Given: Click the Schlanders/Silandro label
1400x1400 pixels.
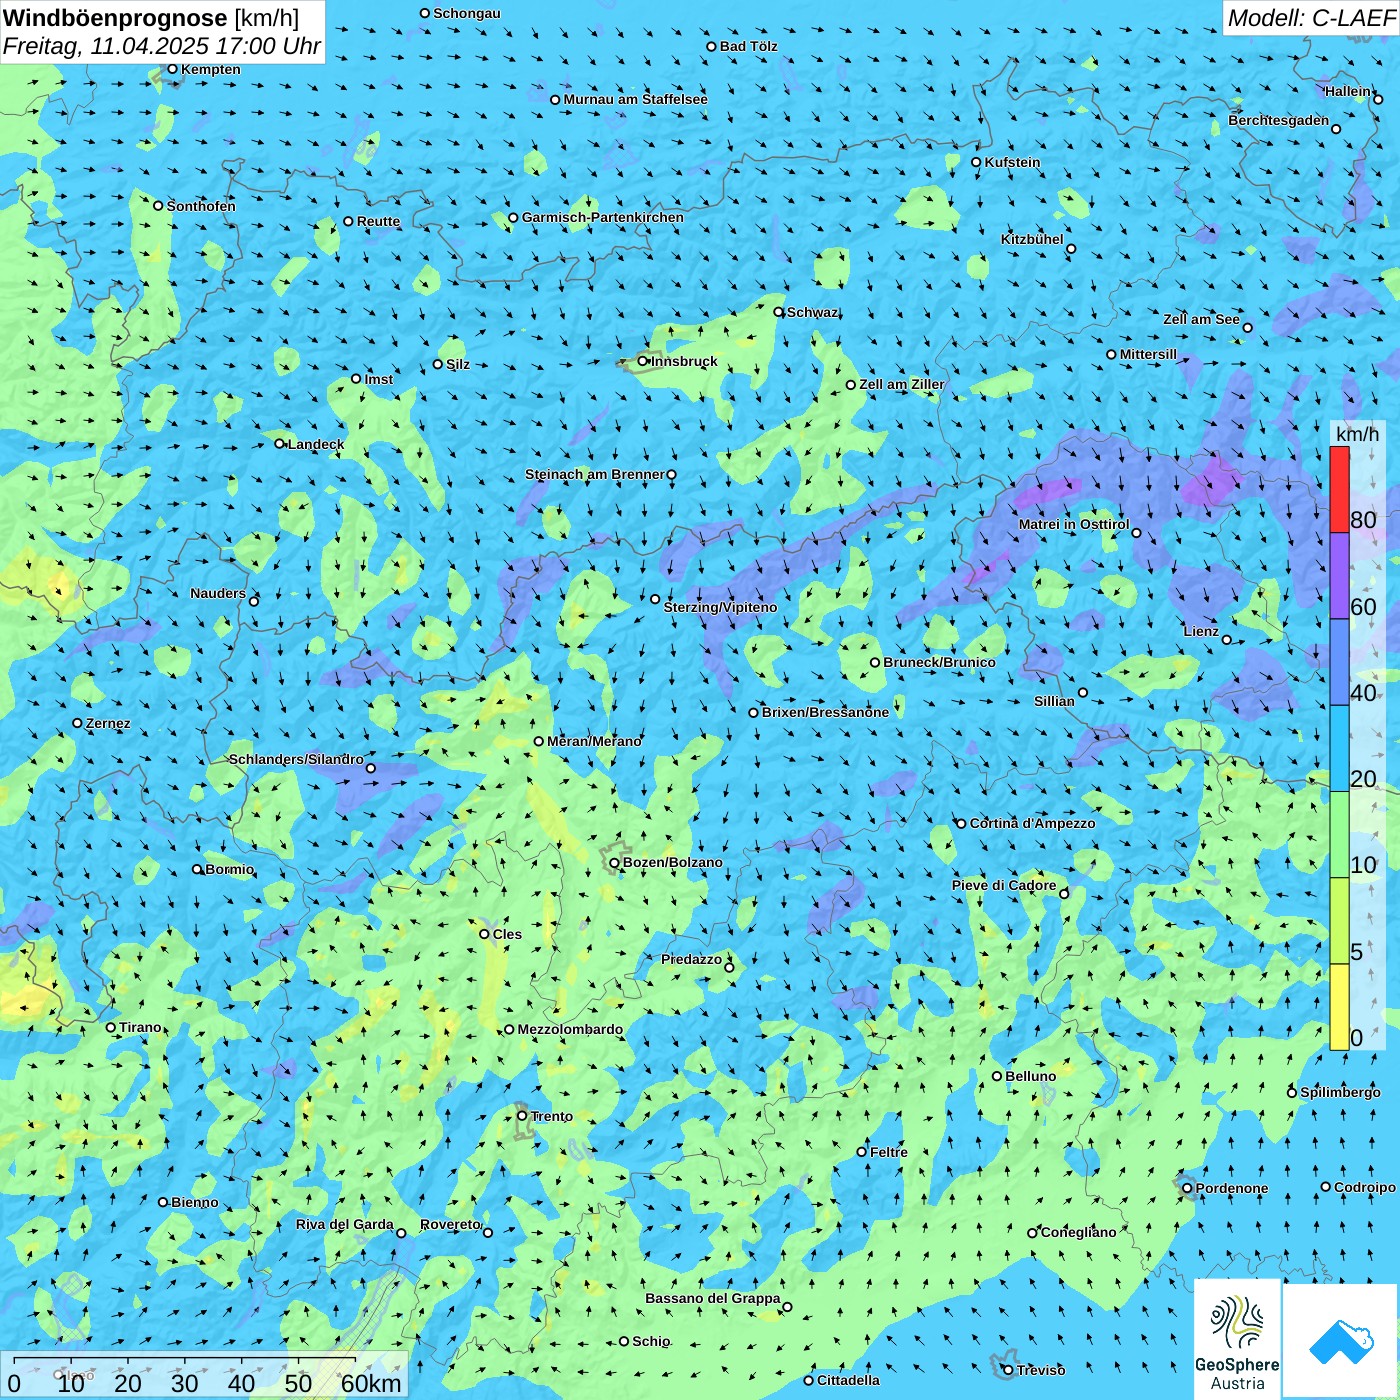Looking at the screenshot, I should click(296, 759).
